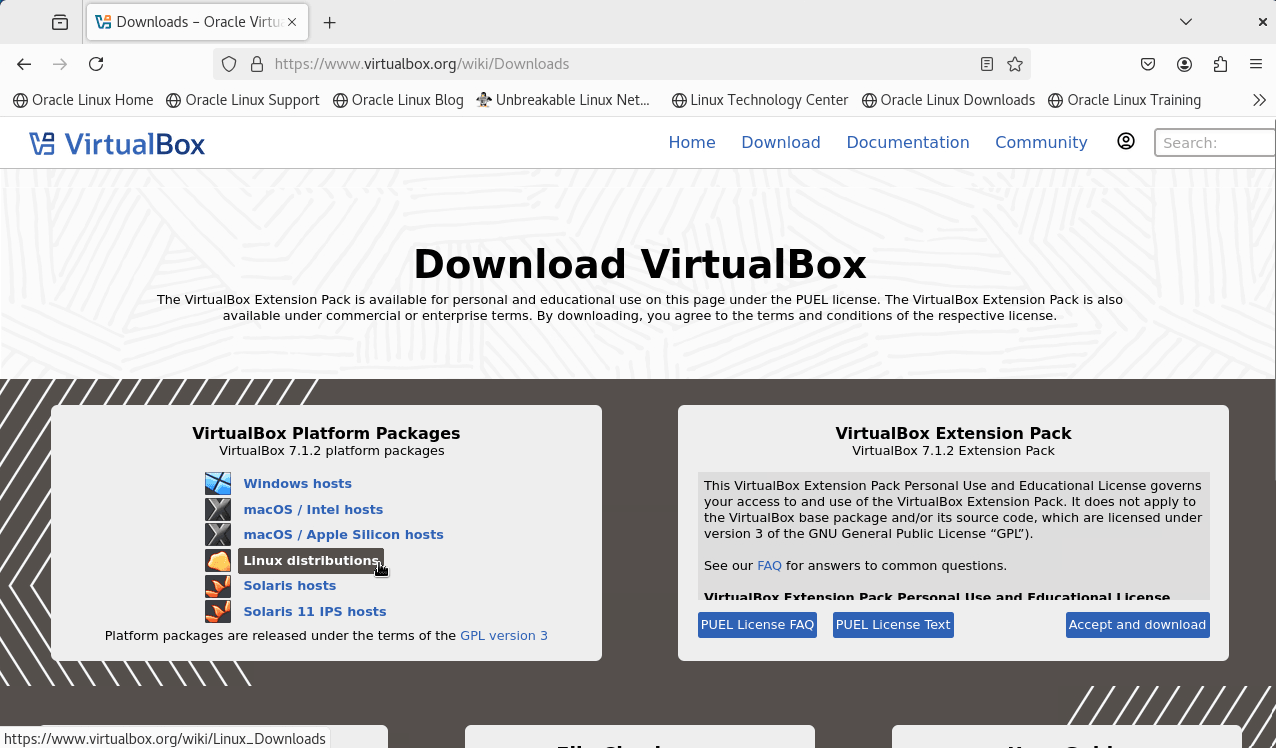The height and width of the screenshot is (748, 1276).
Task: Open the Oracle Linux Support bookmark
Action: pos(243,100)
